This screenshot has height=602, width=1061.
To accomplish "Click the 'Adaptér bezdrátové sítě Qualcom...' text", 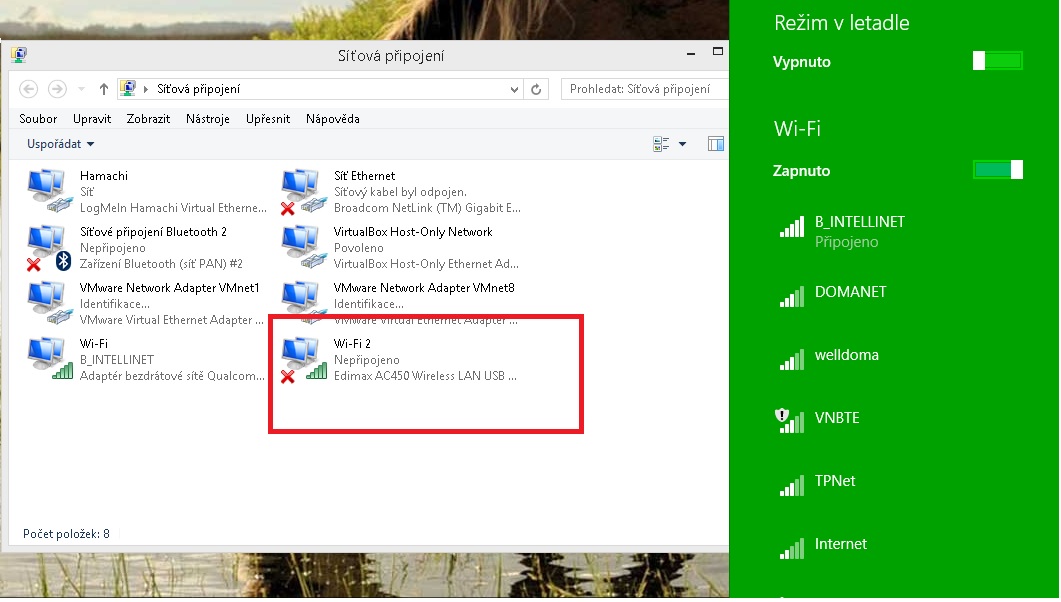I will click(173, 376).
